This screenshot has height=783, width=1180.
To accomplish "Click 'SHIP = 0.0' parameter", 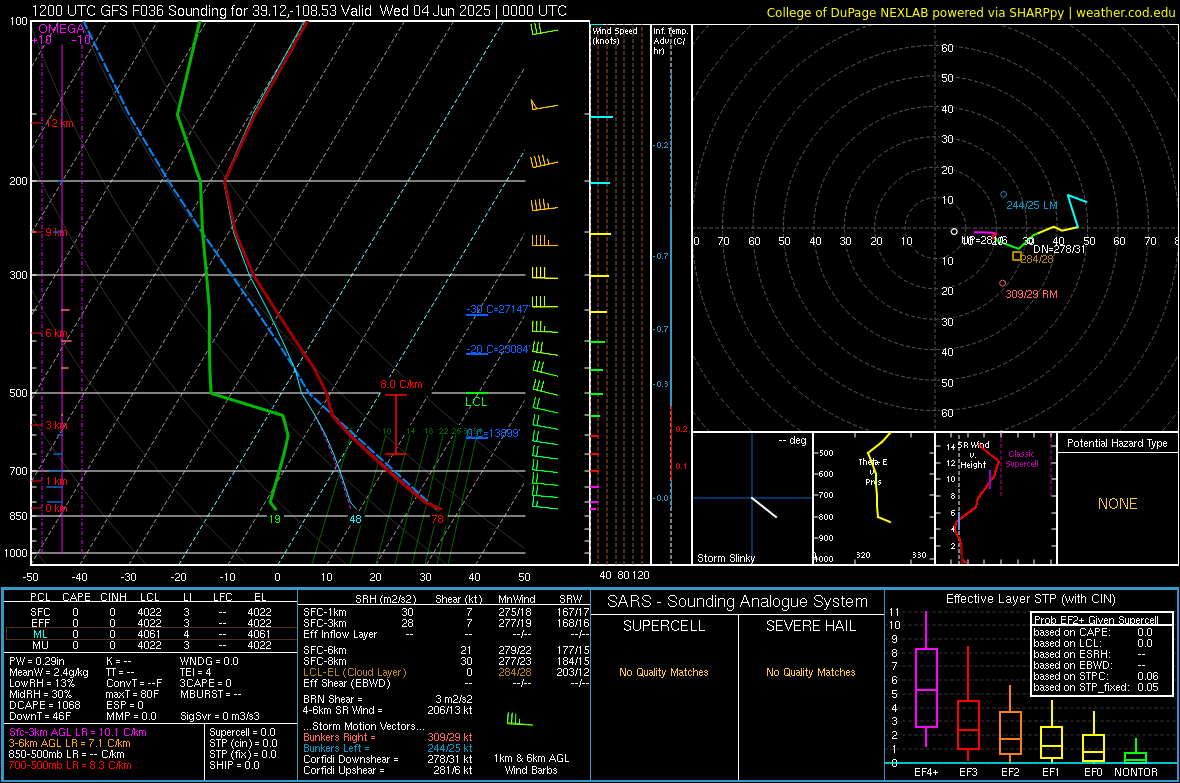I will click(234, 765).
